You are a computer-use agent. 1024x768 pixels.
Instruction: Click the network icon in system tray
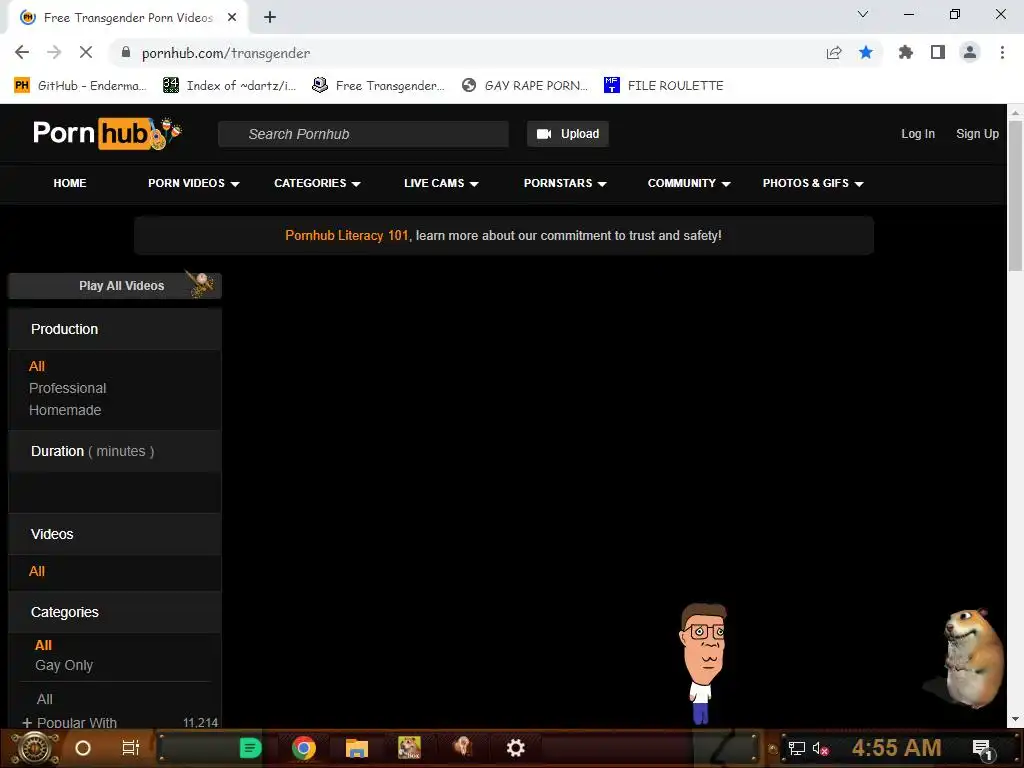point(796,748)
